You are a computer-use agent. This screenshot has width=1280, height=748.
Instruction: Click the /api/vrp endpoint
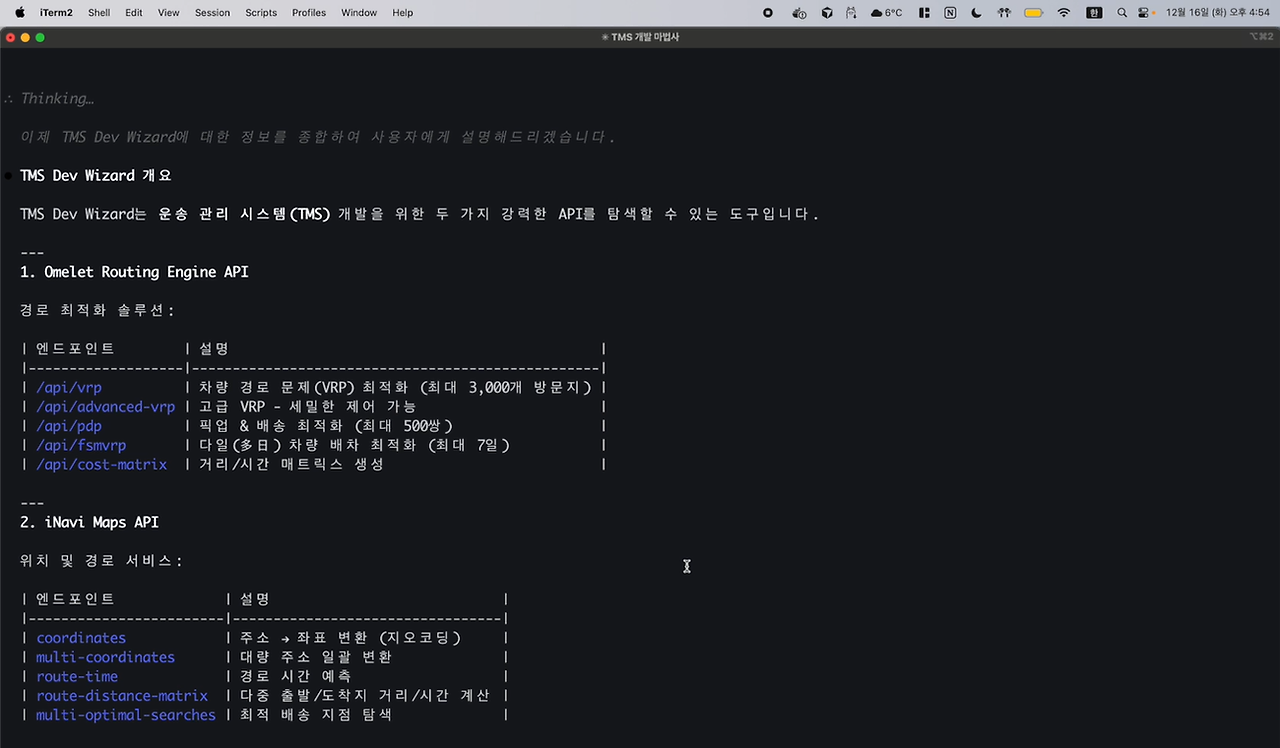[69, 387]
